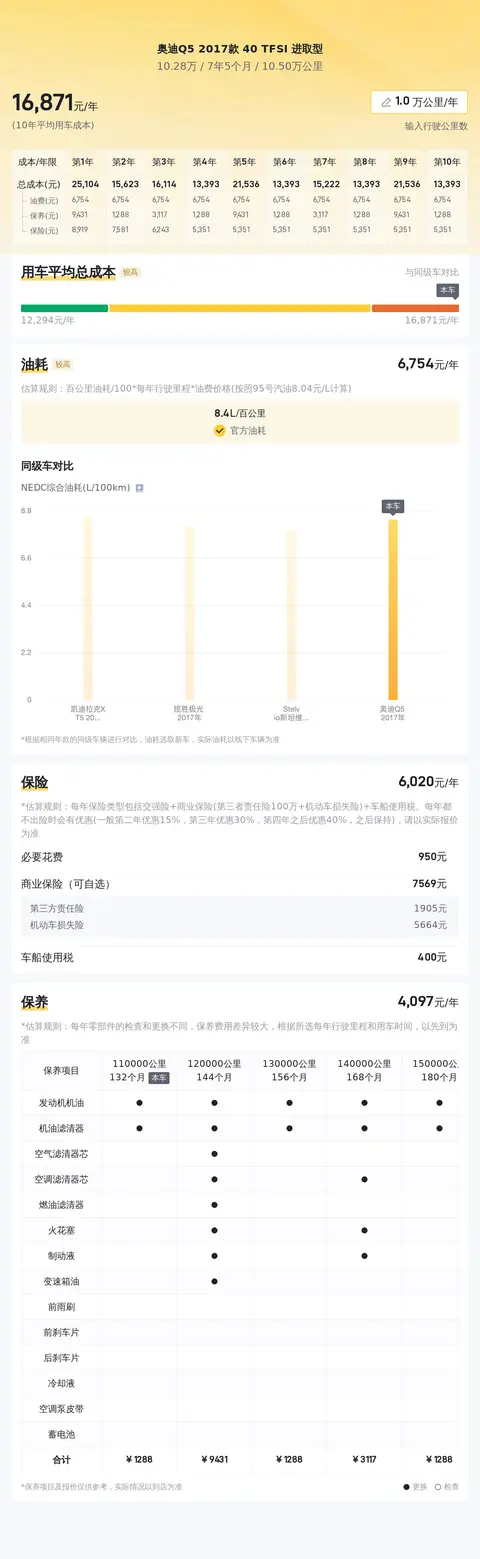Tap 发动机机油 dot in 120000公里 column

[x=214, y=1103]
